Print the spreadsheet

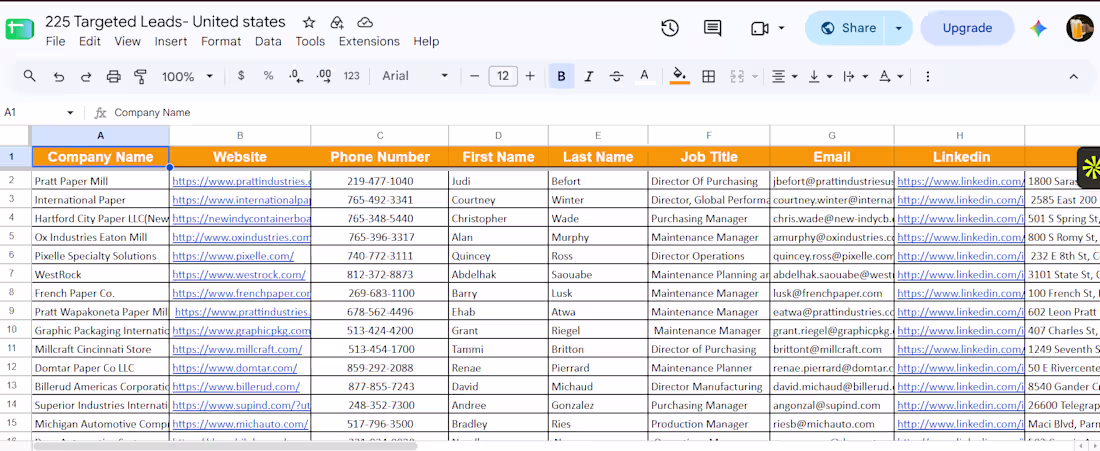tap(114, 76)
